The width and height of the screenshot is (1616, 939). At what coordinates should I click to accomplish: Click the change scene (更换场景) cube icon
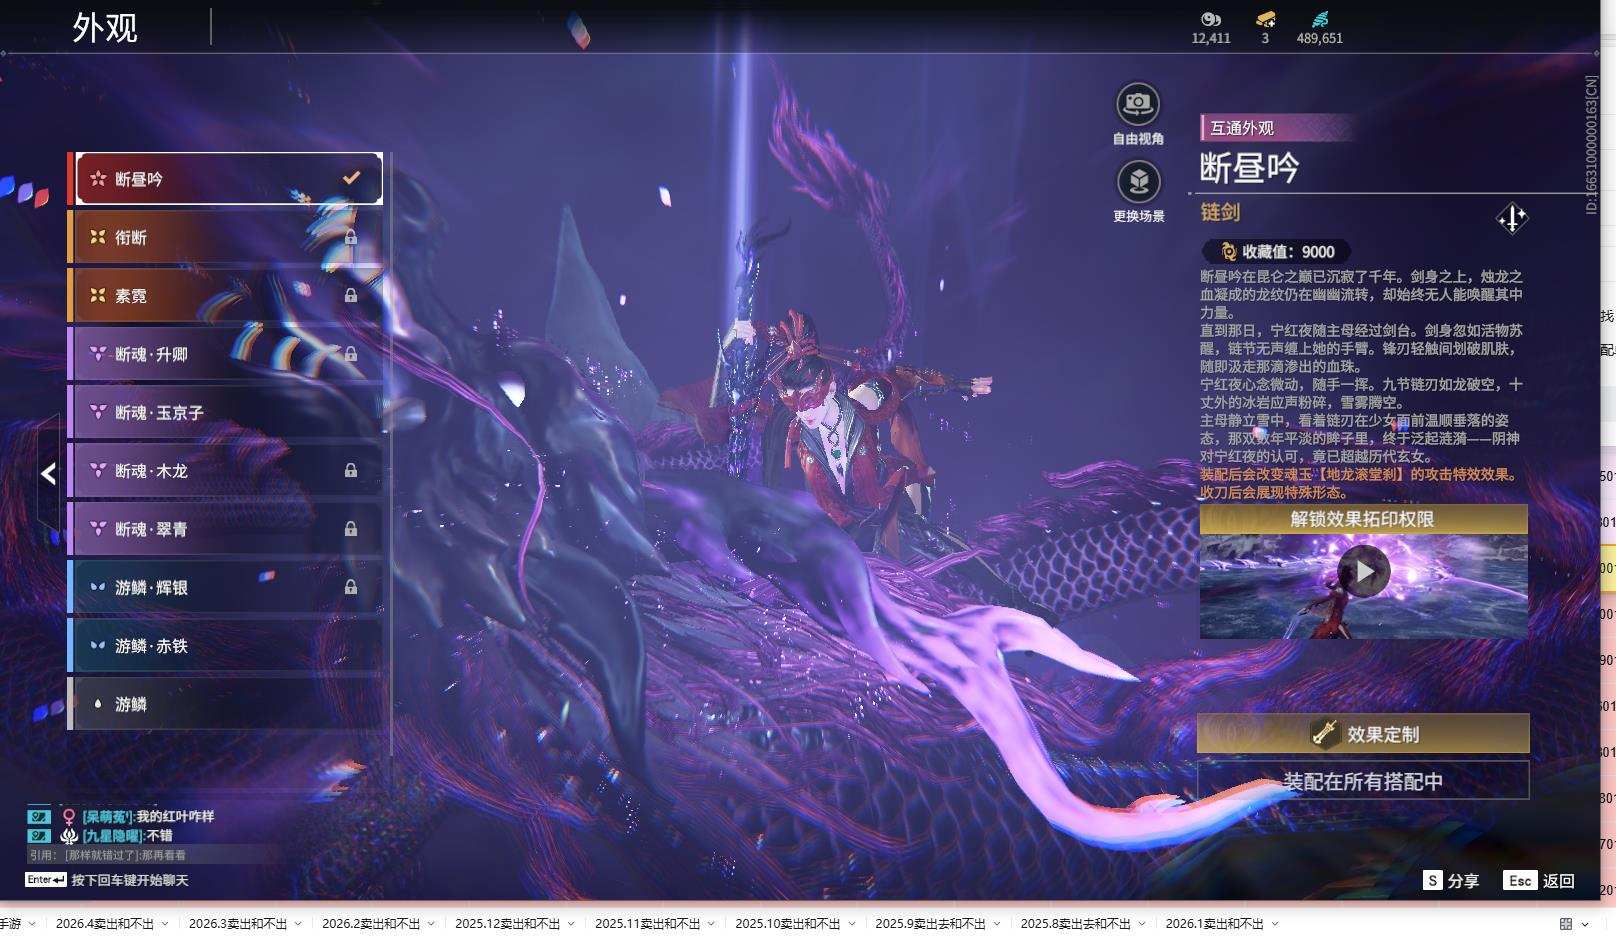(1138, 182)
